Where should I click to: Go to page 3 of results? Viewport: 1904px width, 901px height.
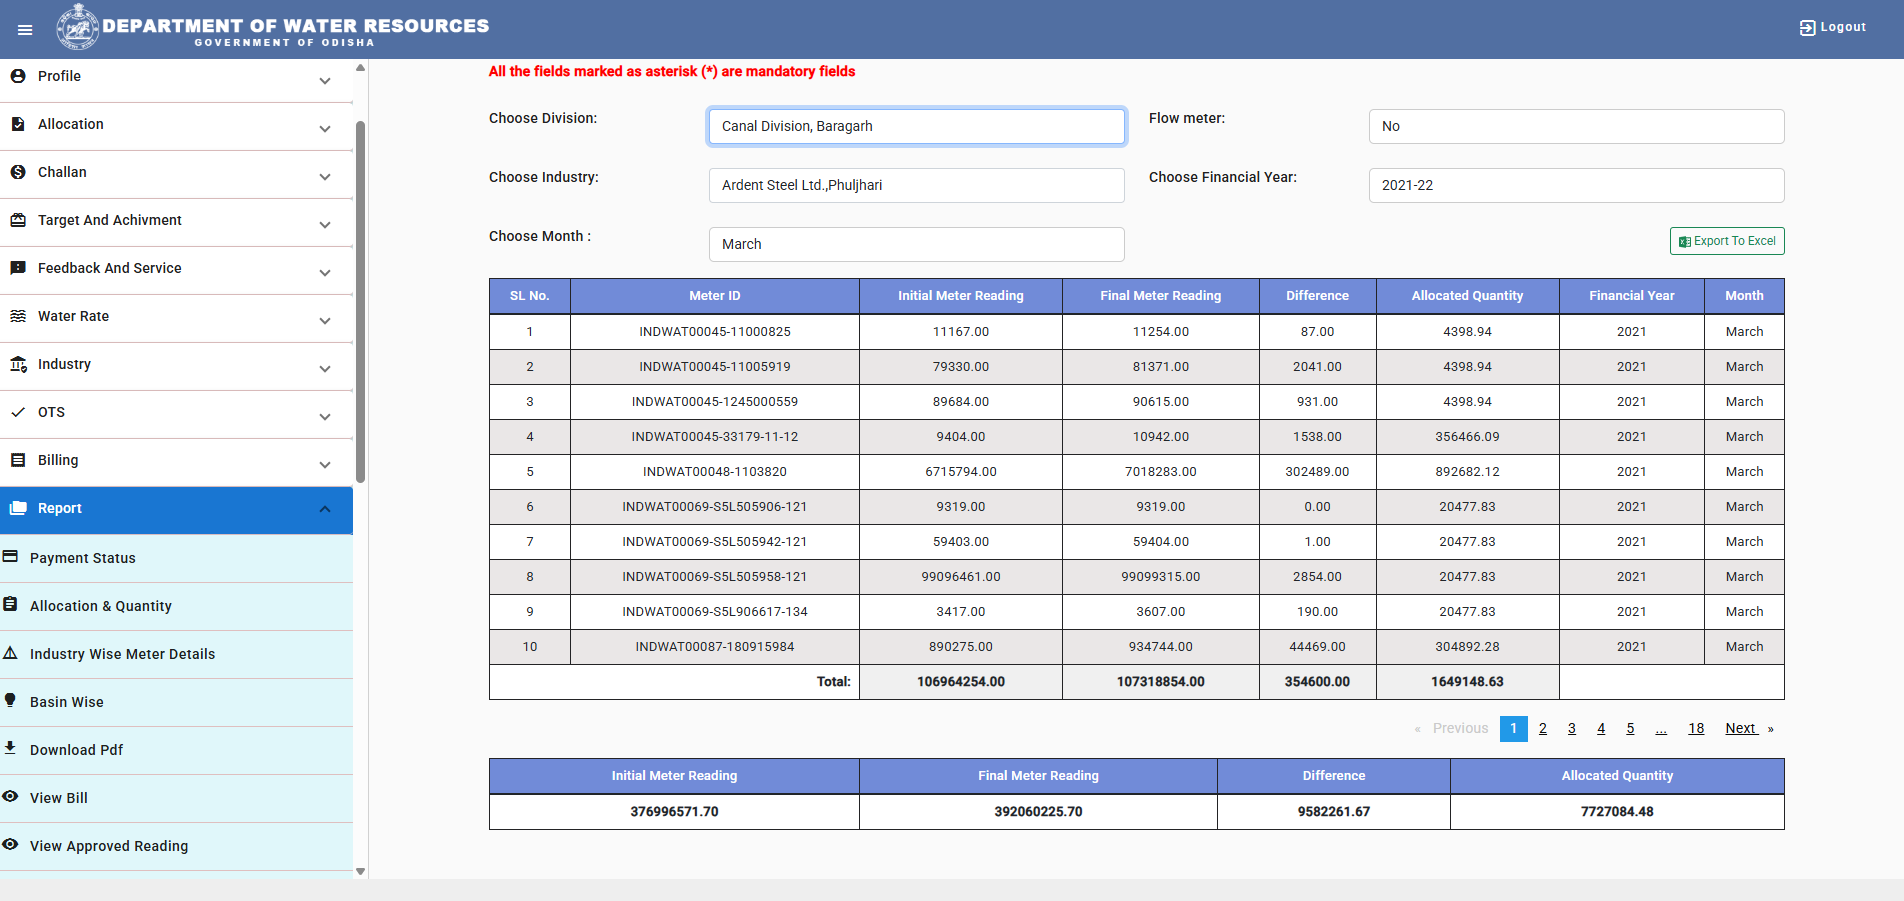(1572, 728)
